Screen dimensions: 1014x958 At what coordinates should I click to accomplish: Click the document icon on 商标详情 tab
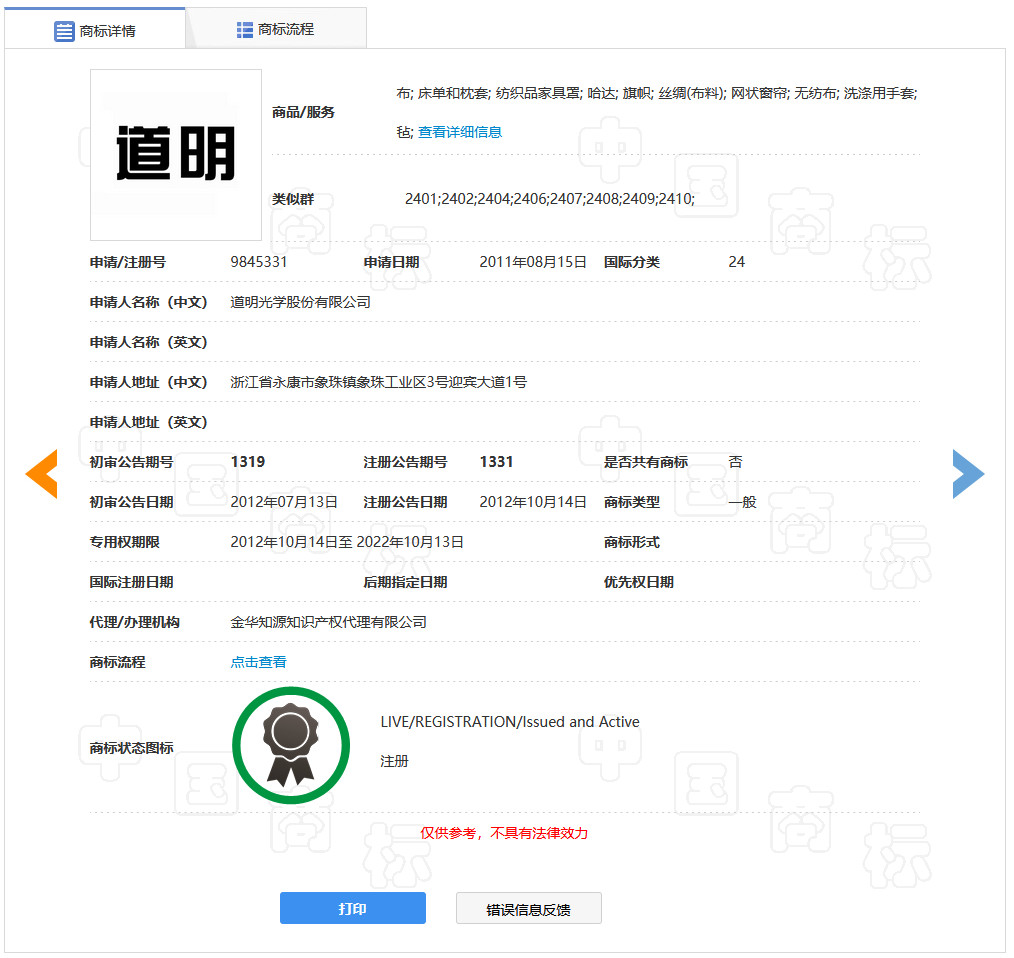pyautogui.click(x=63, y=29)
